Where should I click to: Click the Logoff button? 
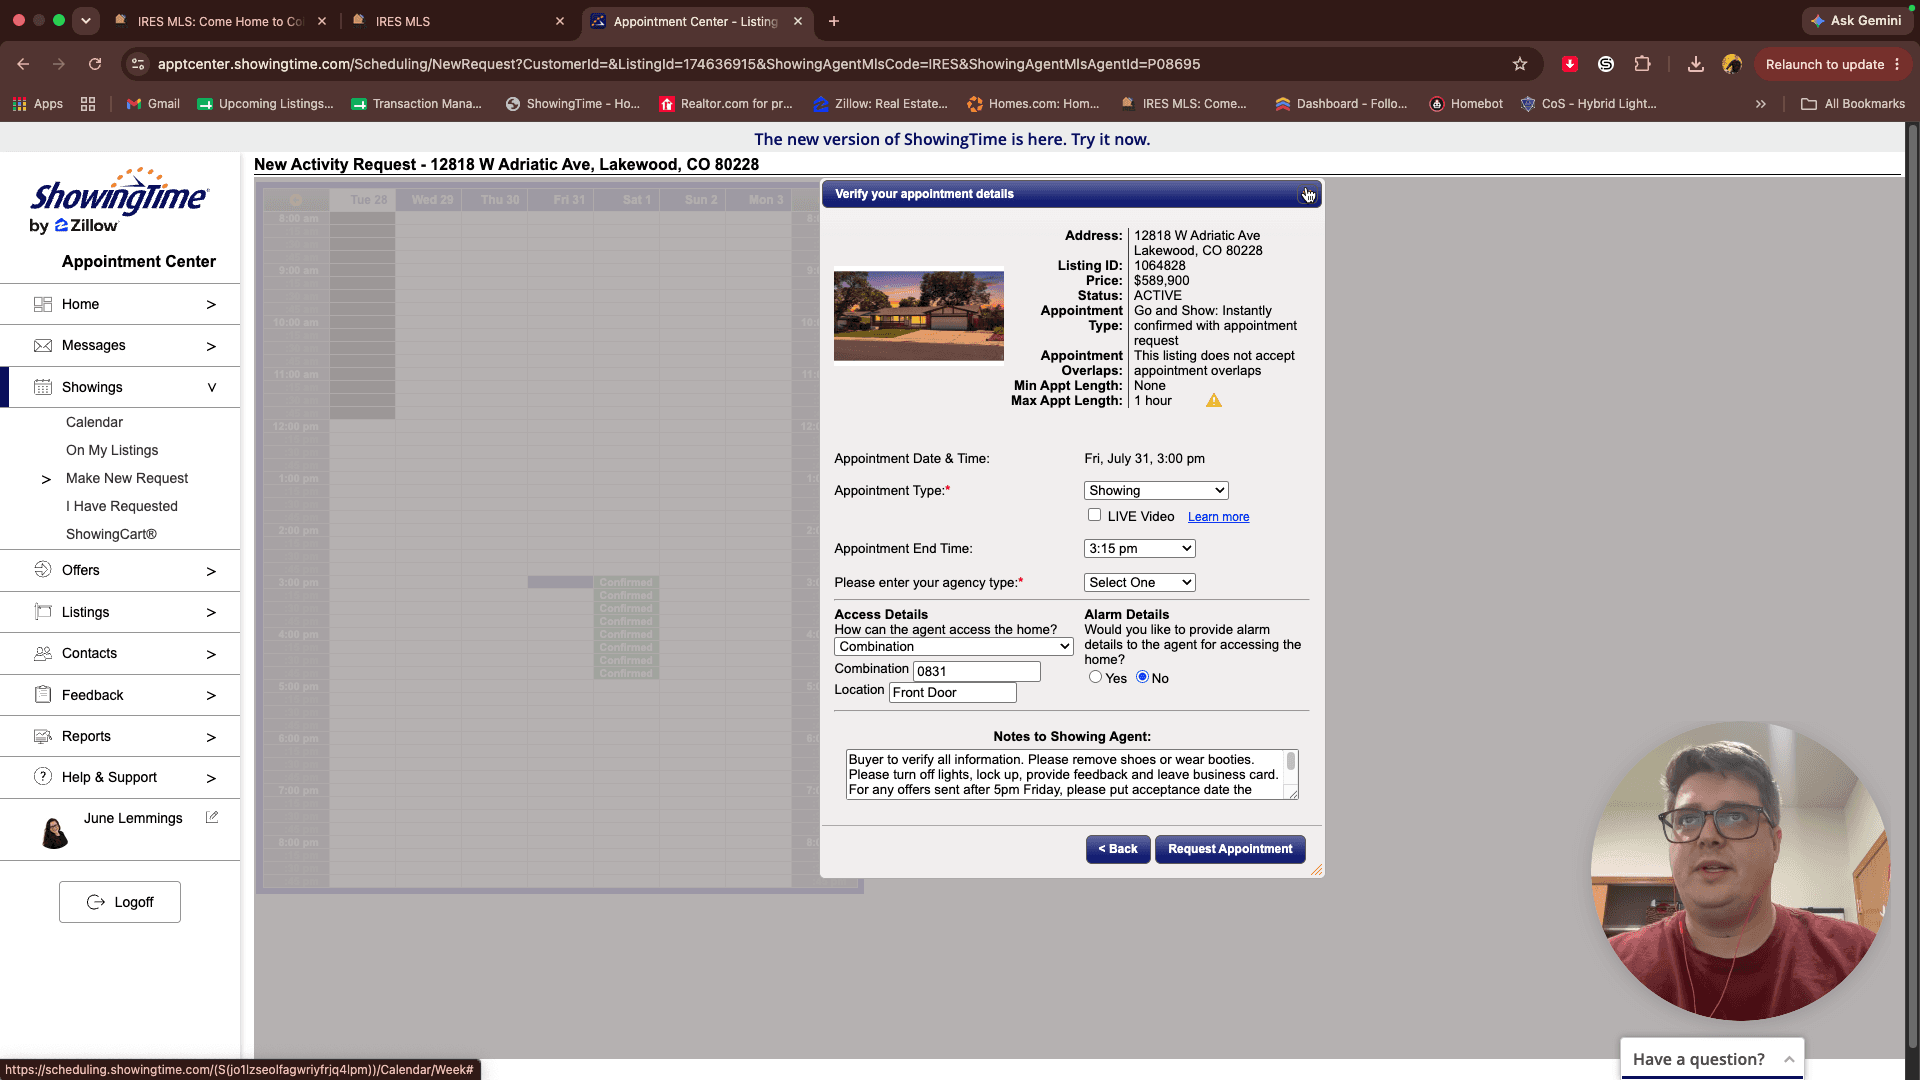pos(120,902)
